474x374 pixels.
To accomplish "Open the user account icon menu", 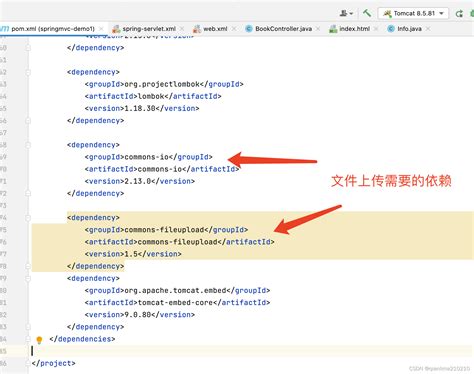I will (346, 13).
